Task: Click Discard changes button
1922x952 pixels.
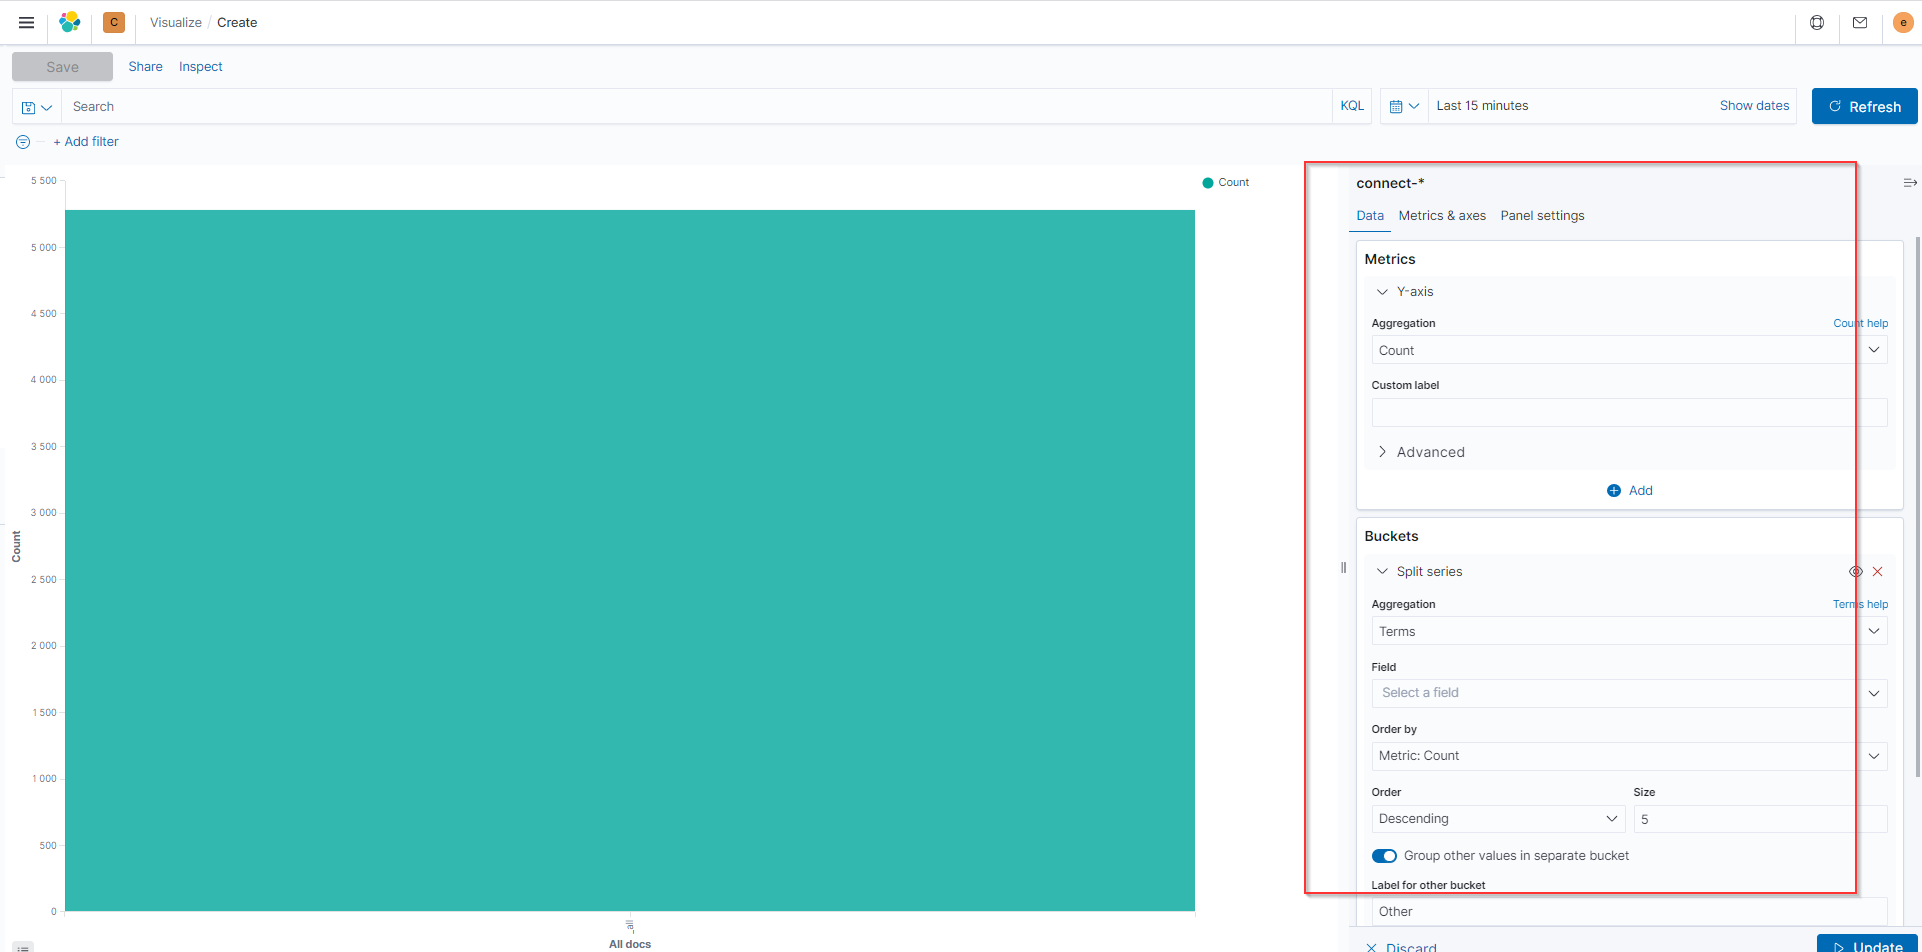Action: click(1401, 947)
